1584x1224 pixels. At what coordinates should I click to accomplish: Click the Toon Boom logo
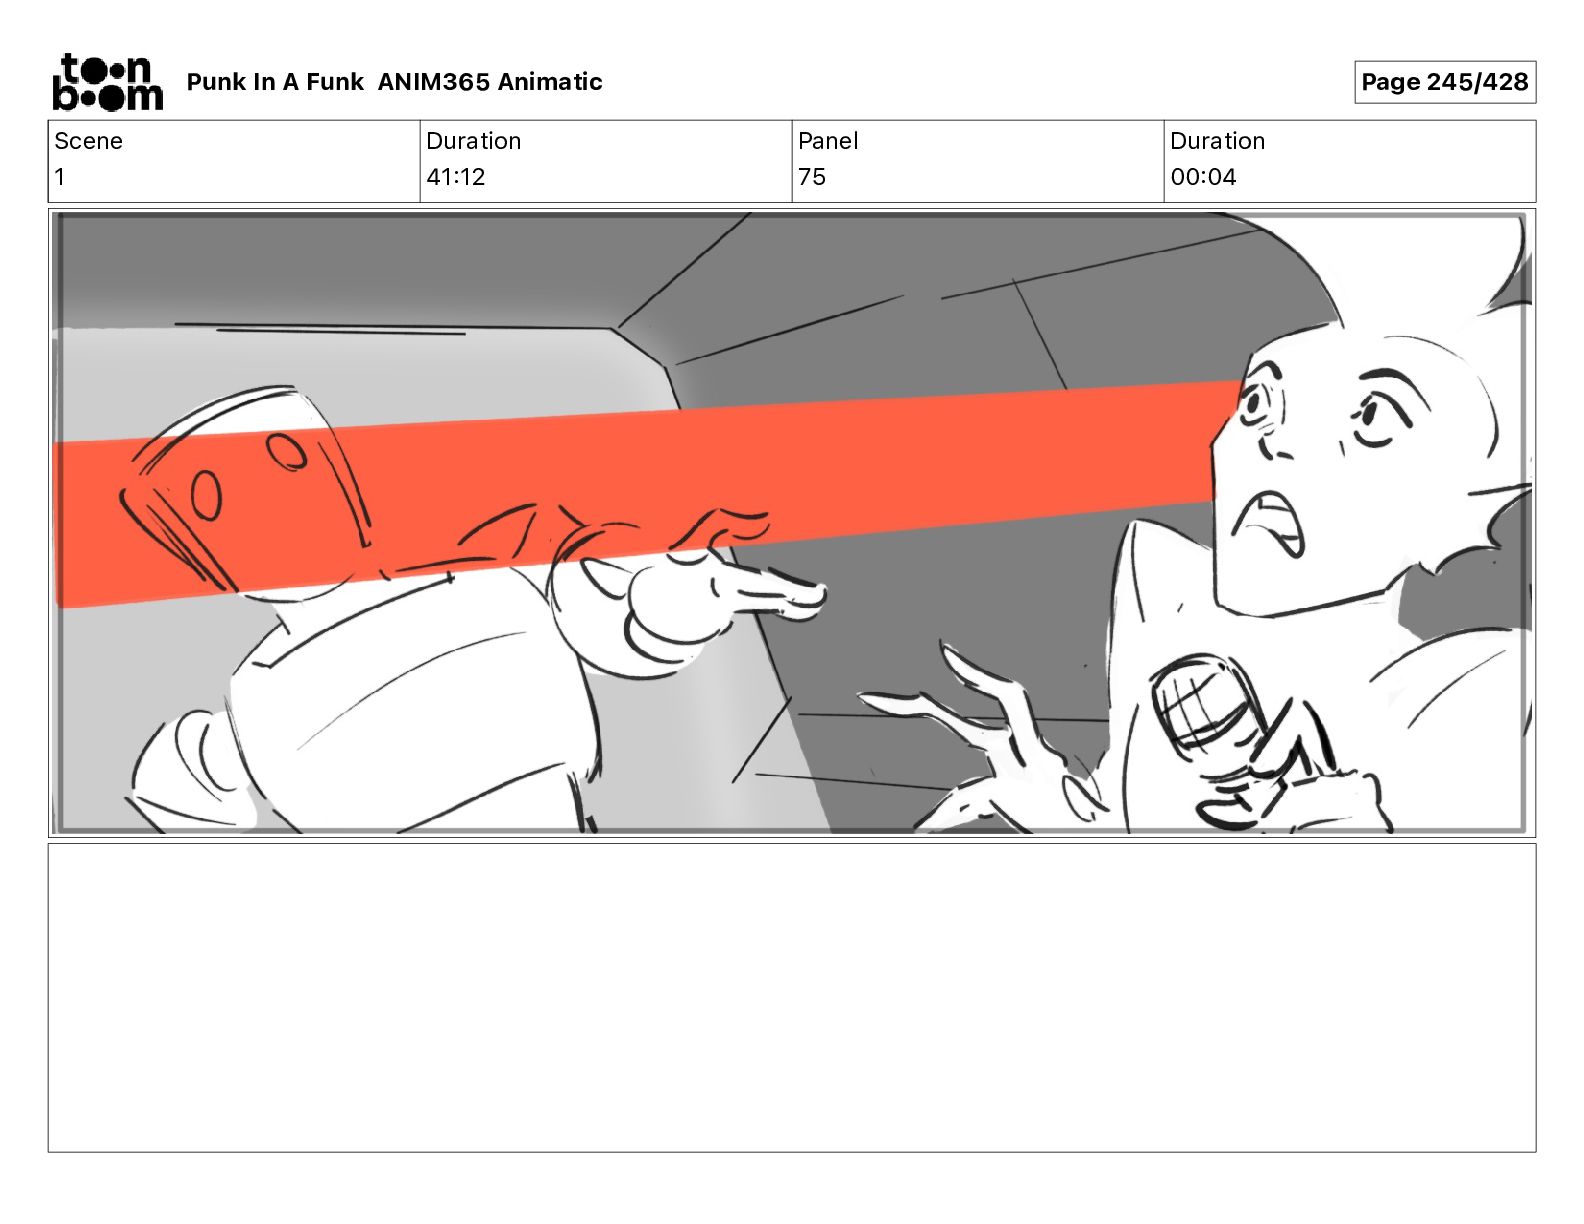107,82
